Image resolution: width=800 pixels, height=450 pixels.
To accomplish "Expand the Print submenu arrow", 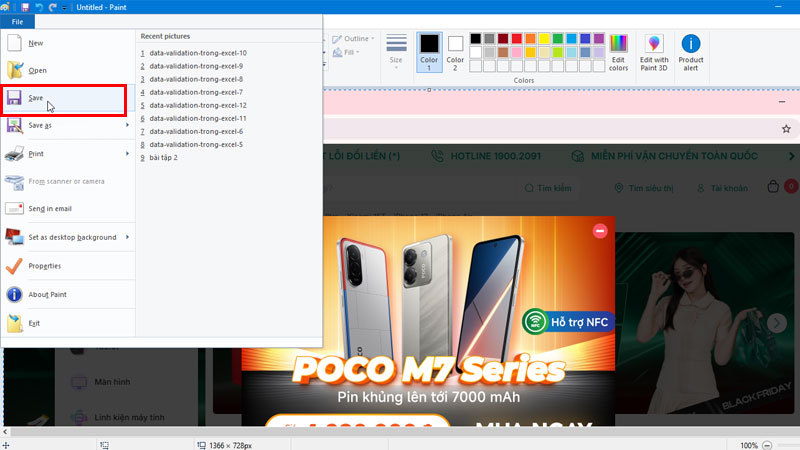I will tap(127, 154).
